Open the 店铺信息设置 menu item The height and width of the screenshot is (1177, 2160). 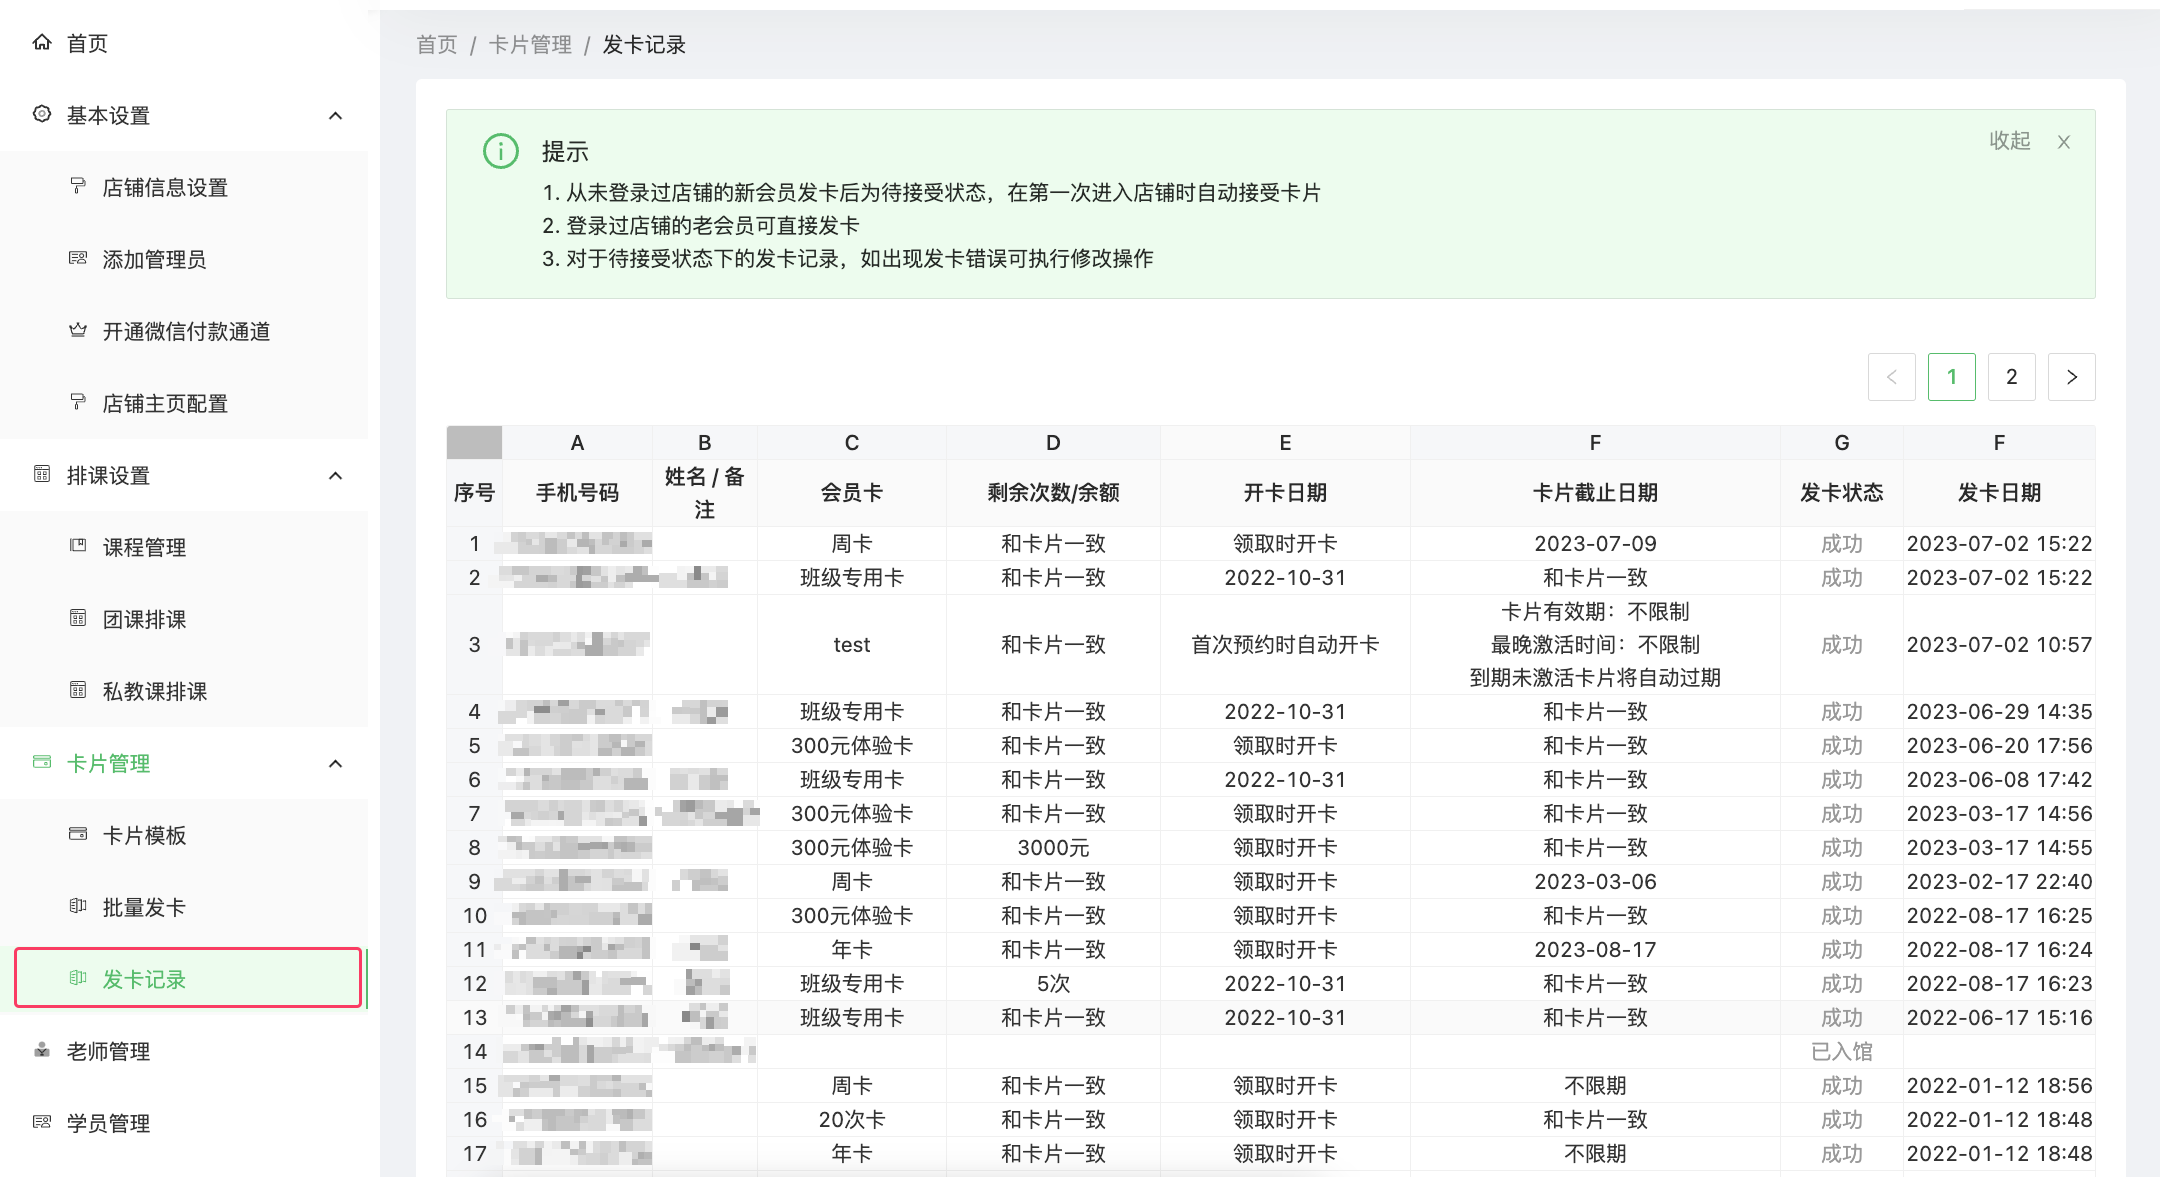(x=184, y=187)
